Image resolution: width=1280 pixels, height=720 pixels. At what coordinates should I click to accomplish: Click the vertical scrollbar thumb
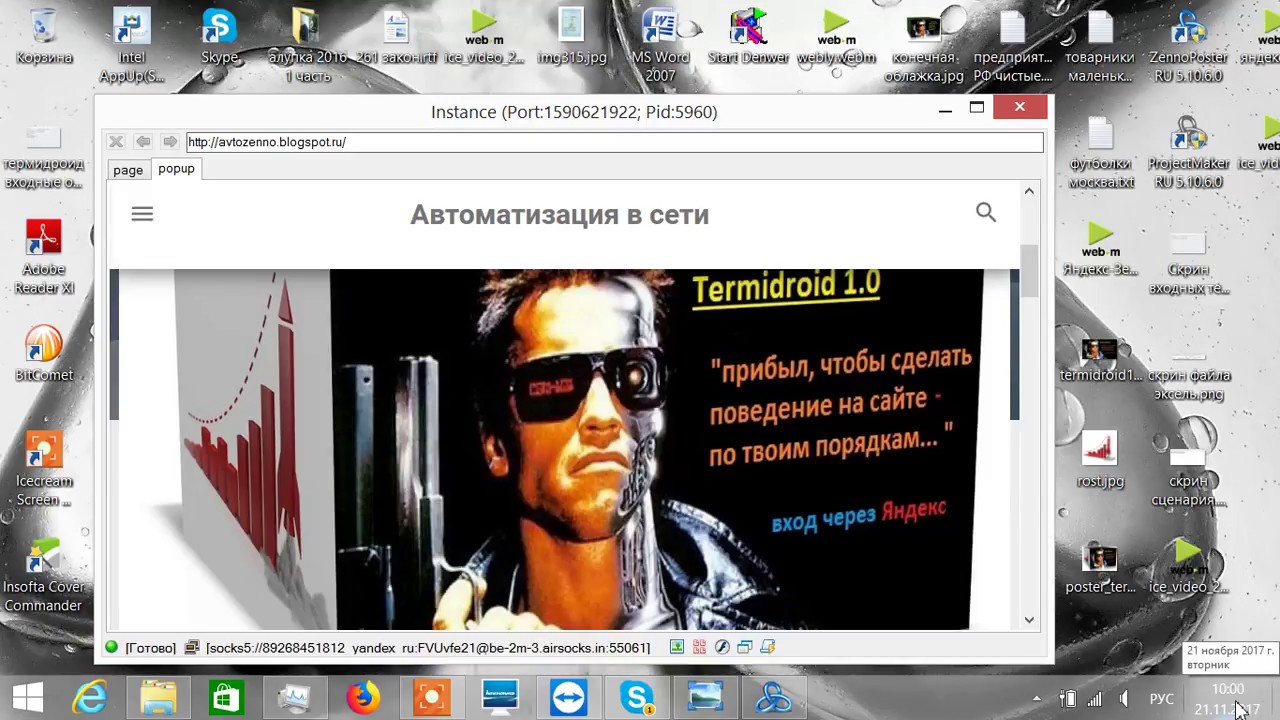[1029, 270]
